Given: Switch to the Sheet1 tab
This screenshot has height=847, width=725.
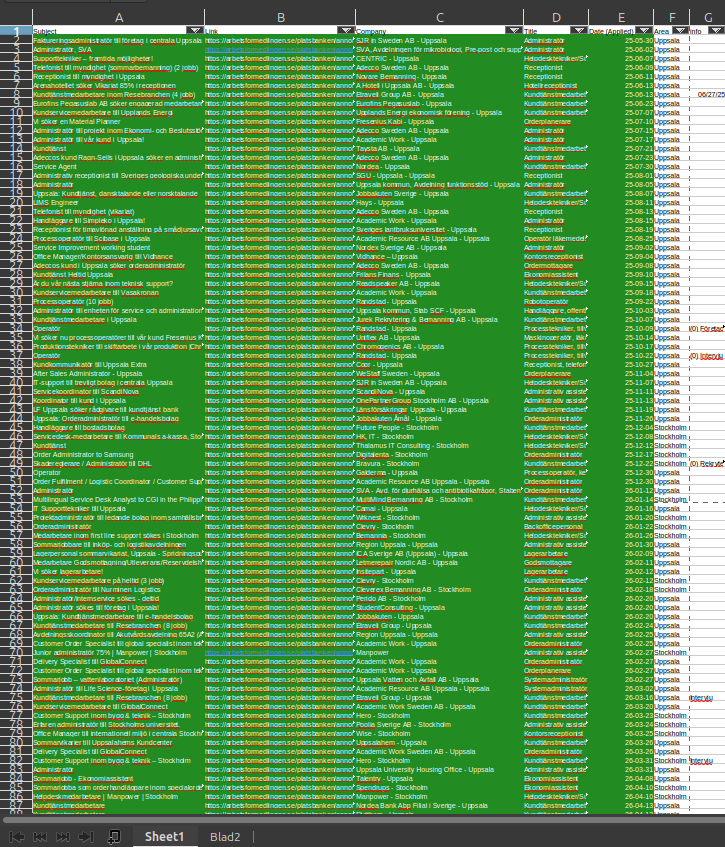Looking at the screenshot, I should pos(164,837).
